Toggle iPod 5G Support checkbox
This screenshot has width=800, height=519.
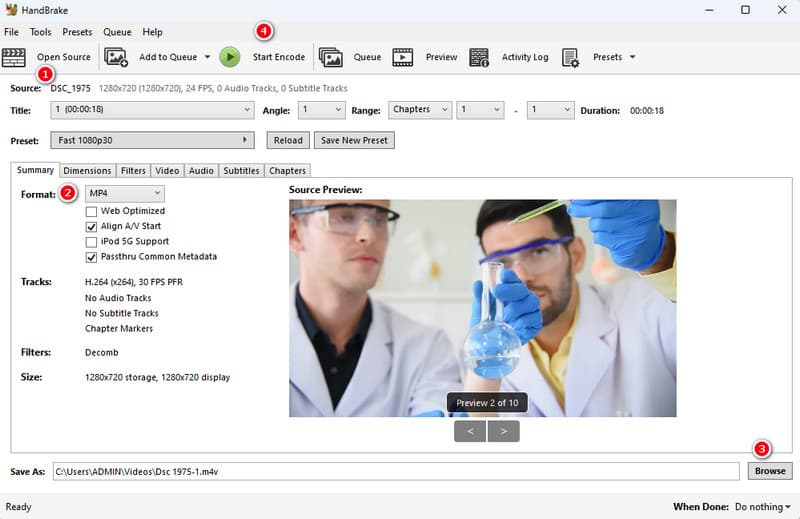tap(92, 241)
